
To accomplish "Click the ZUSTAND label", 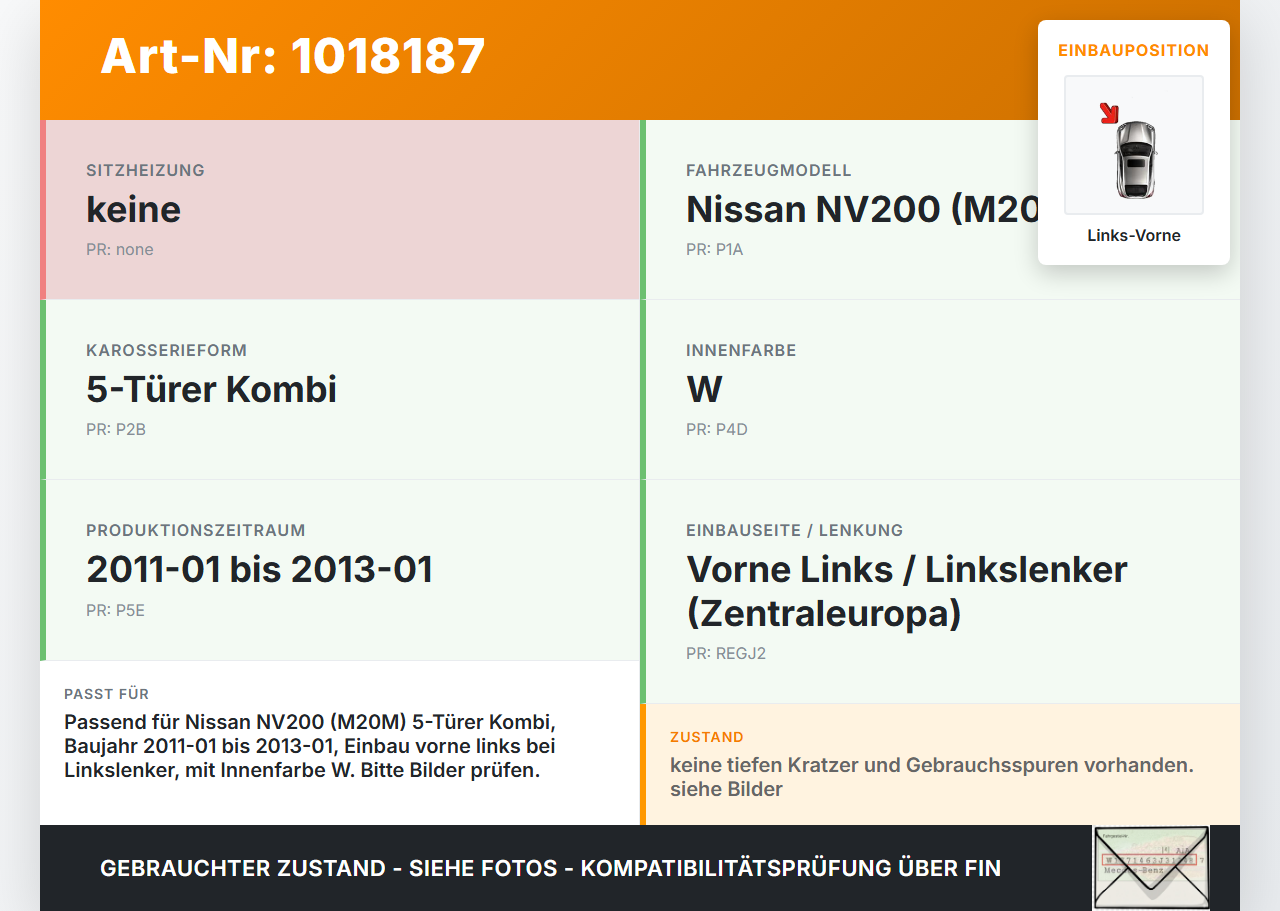I will 707,737.
